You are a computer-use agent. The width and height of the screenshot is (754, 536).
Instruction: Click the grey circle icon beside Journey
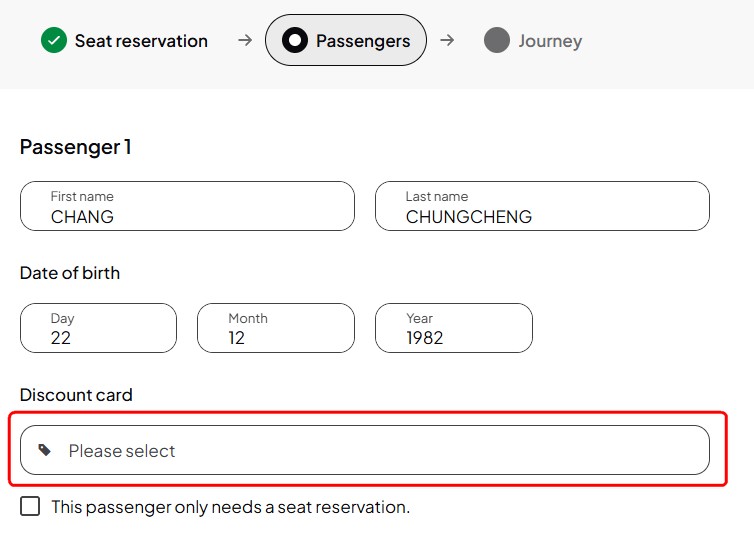497,40
